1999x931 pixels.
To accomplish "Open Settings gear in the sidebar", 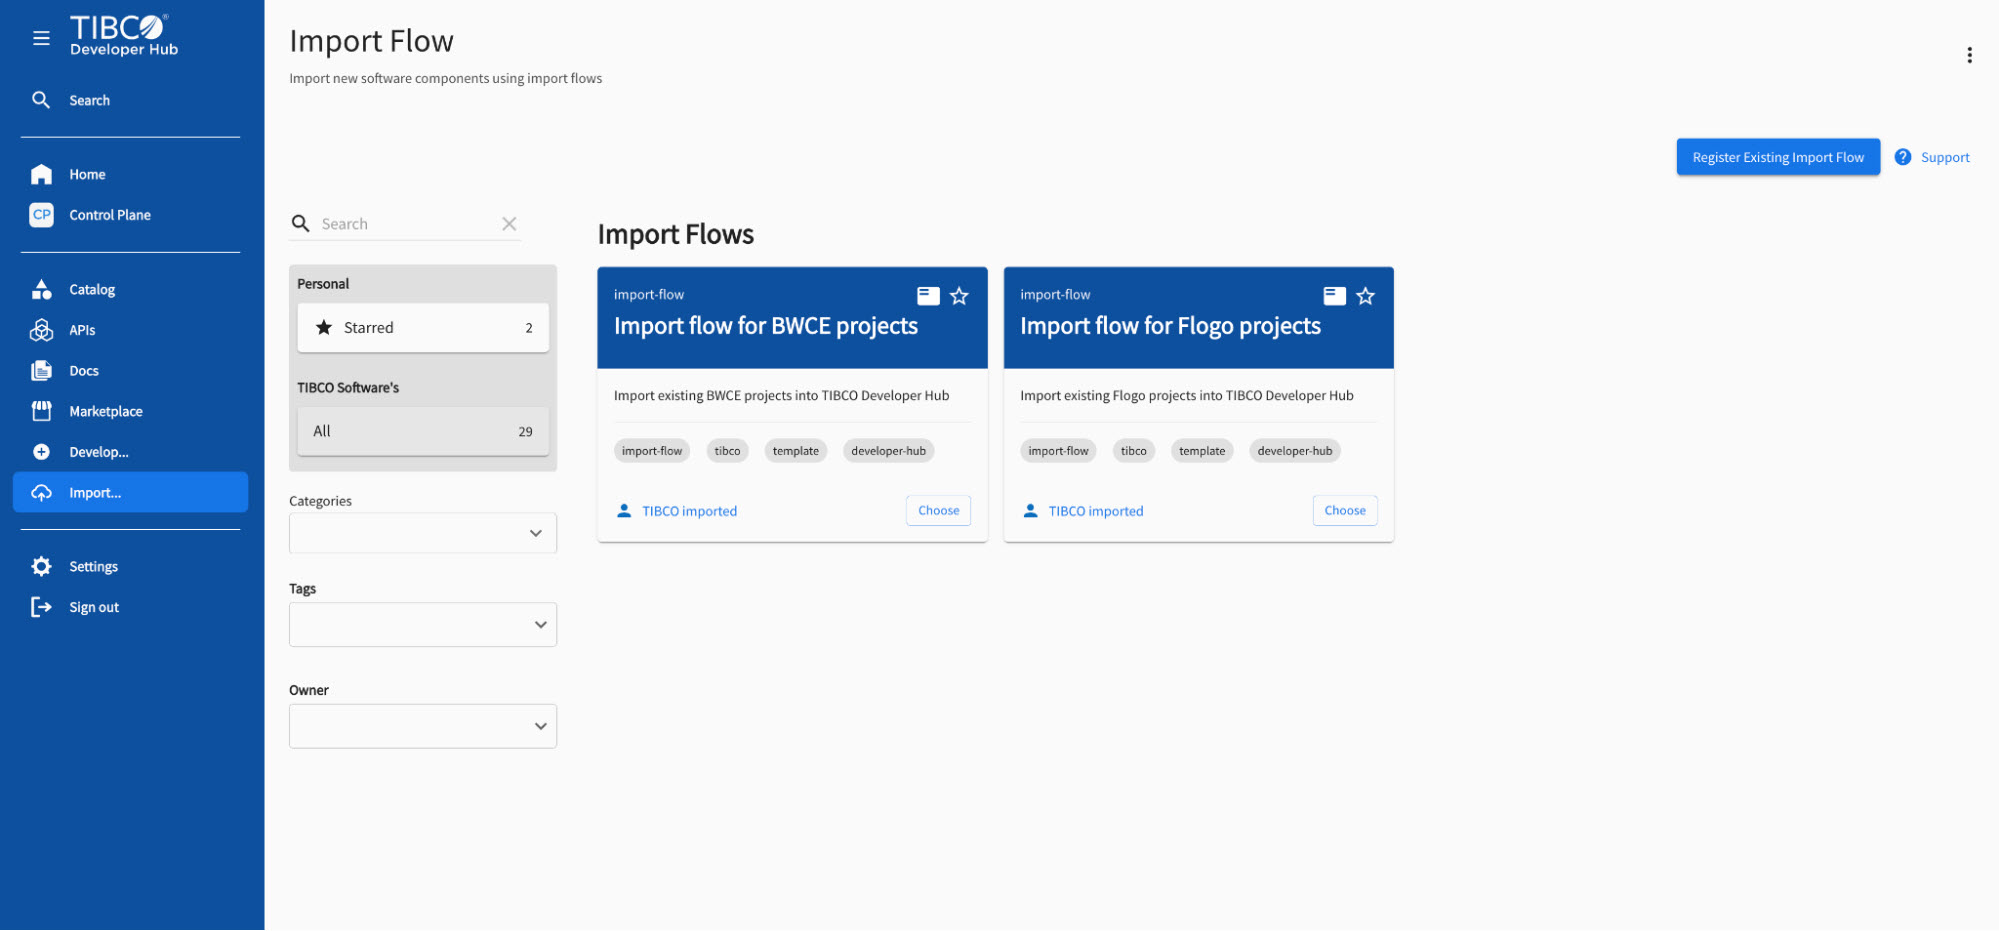I will (41, 567).
